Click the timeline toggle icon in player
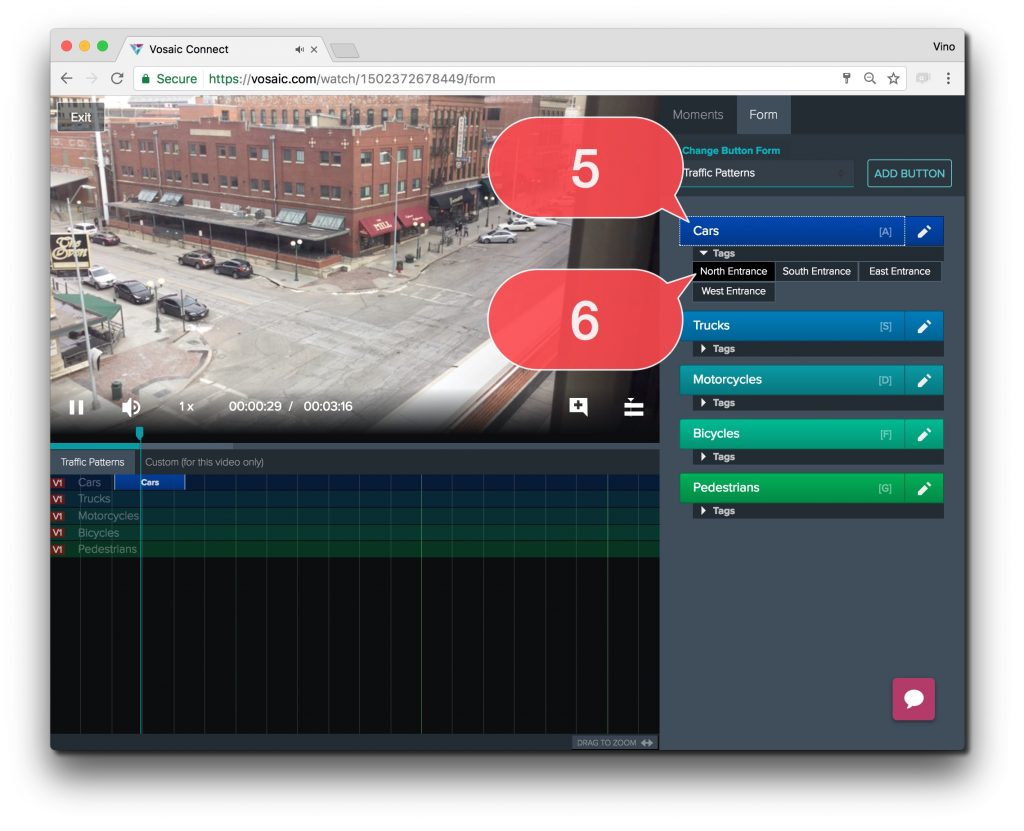This screenshot has height=831, width=1024. click(633, 407)
